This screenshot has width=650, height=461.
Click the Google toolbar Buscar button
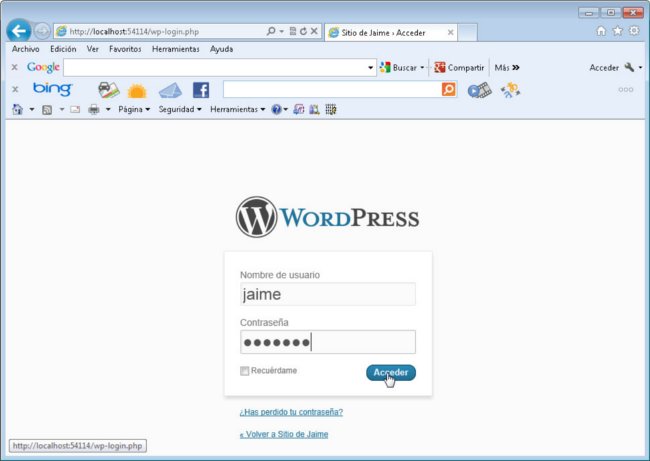point(398,67)
